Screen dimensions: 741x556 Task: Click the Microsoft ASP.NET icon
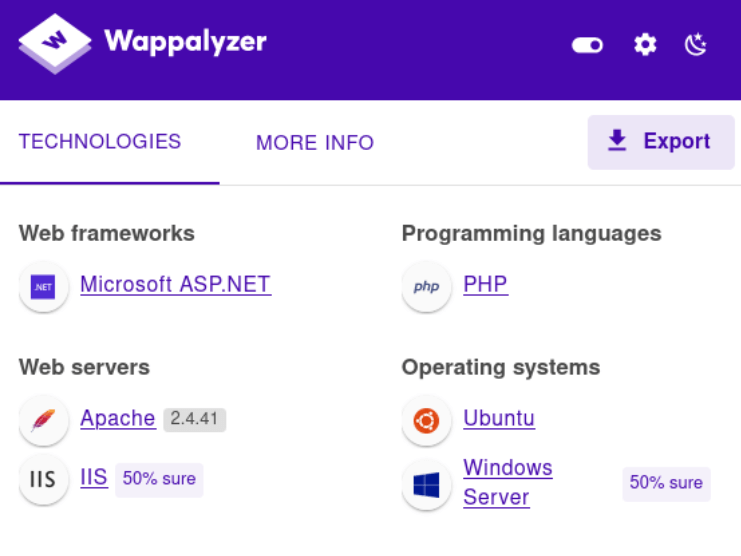[43, 287]
